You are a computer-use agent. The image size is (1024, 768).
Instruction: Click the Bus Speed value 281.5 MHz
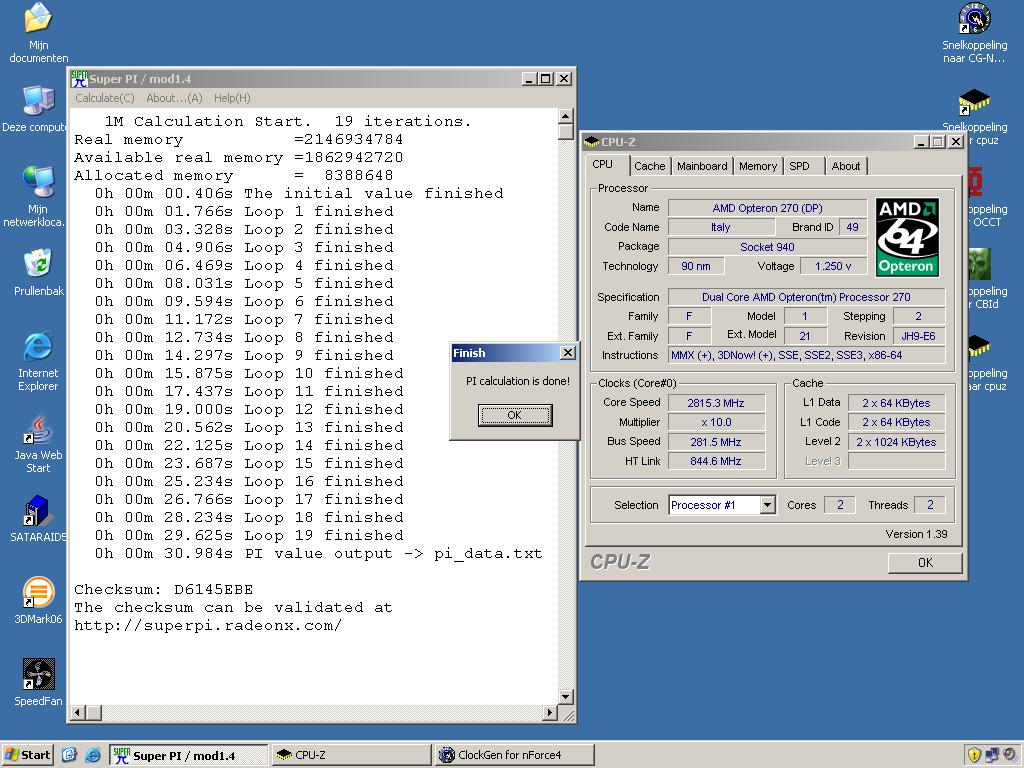pos(716,442)
